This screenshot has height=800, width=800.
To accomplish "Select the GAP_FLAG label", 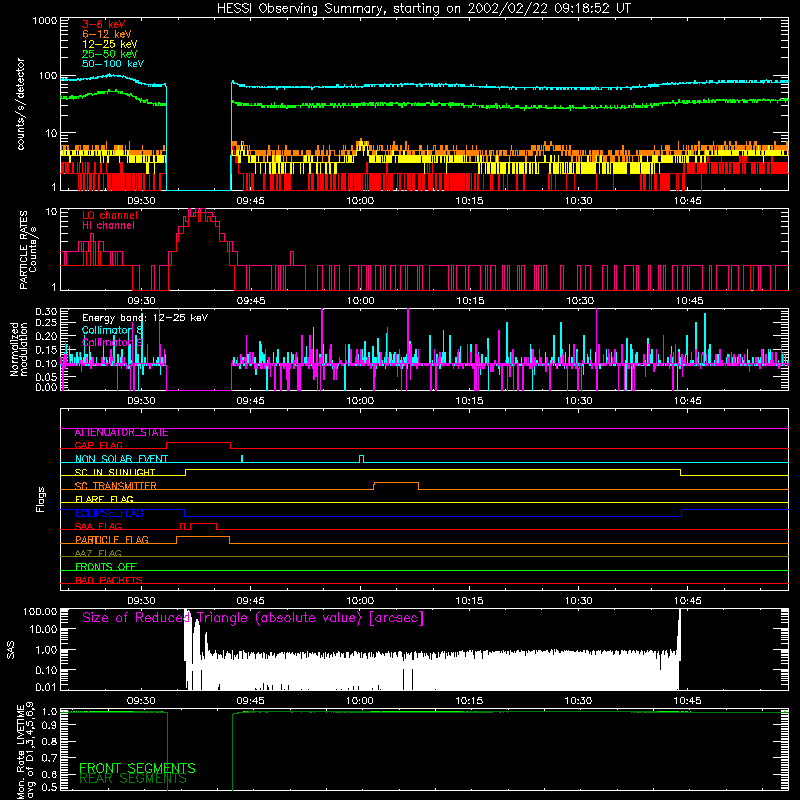I will 98,445.
